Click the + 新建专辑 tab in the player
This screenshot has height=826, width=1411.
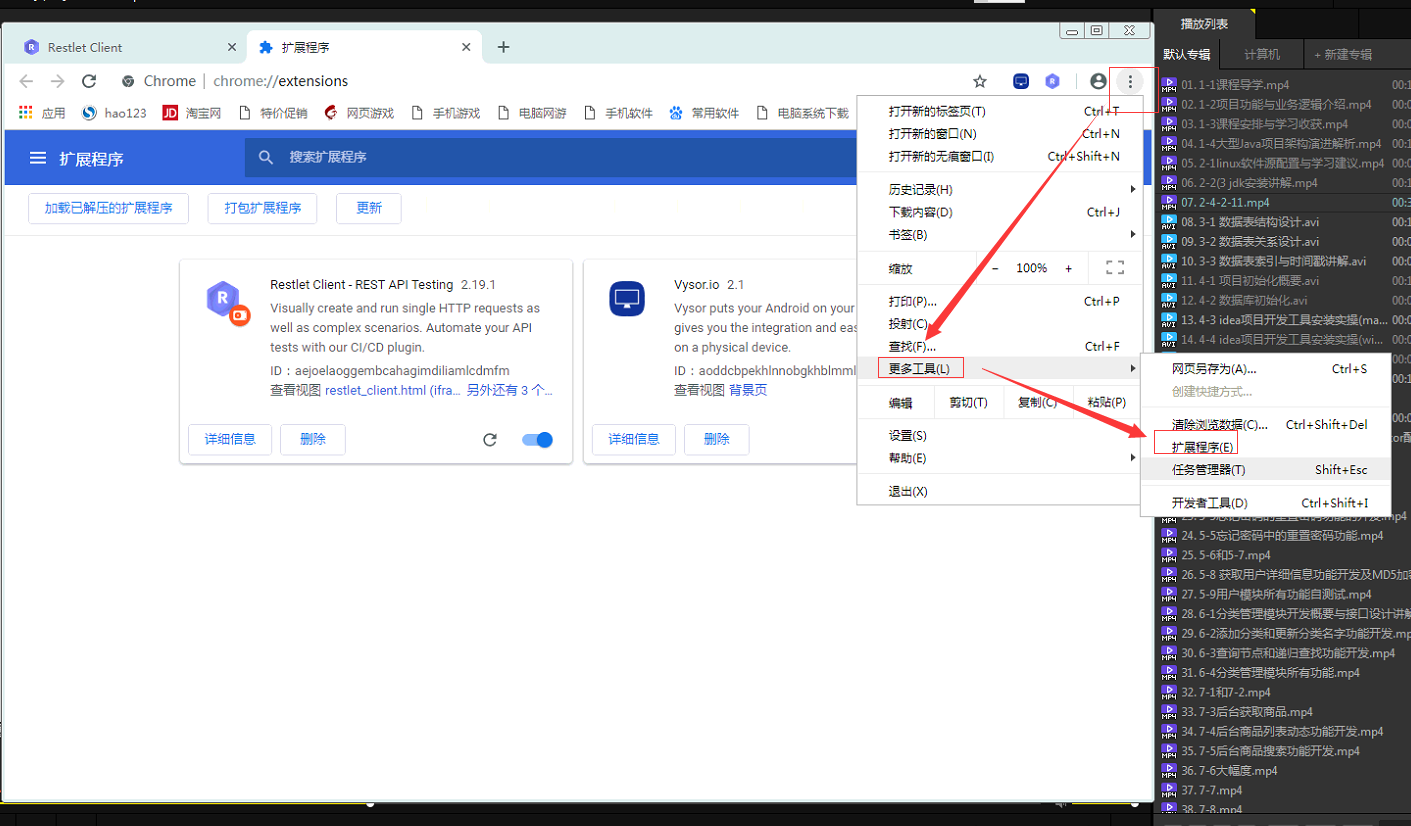(x=1343, y=55)
